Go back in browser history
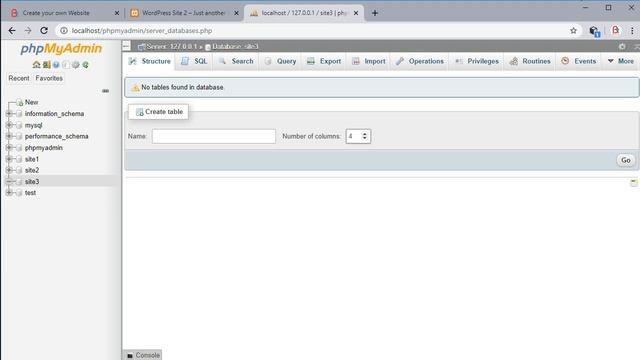 coord(12,31)
